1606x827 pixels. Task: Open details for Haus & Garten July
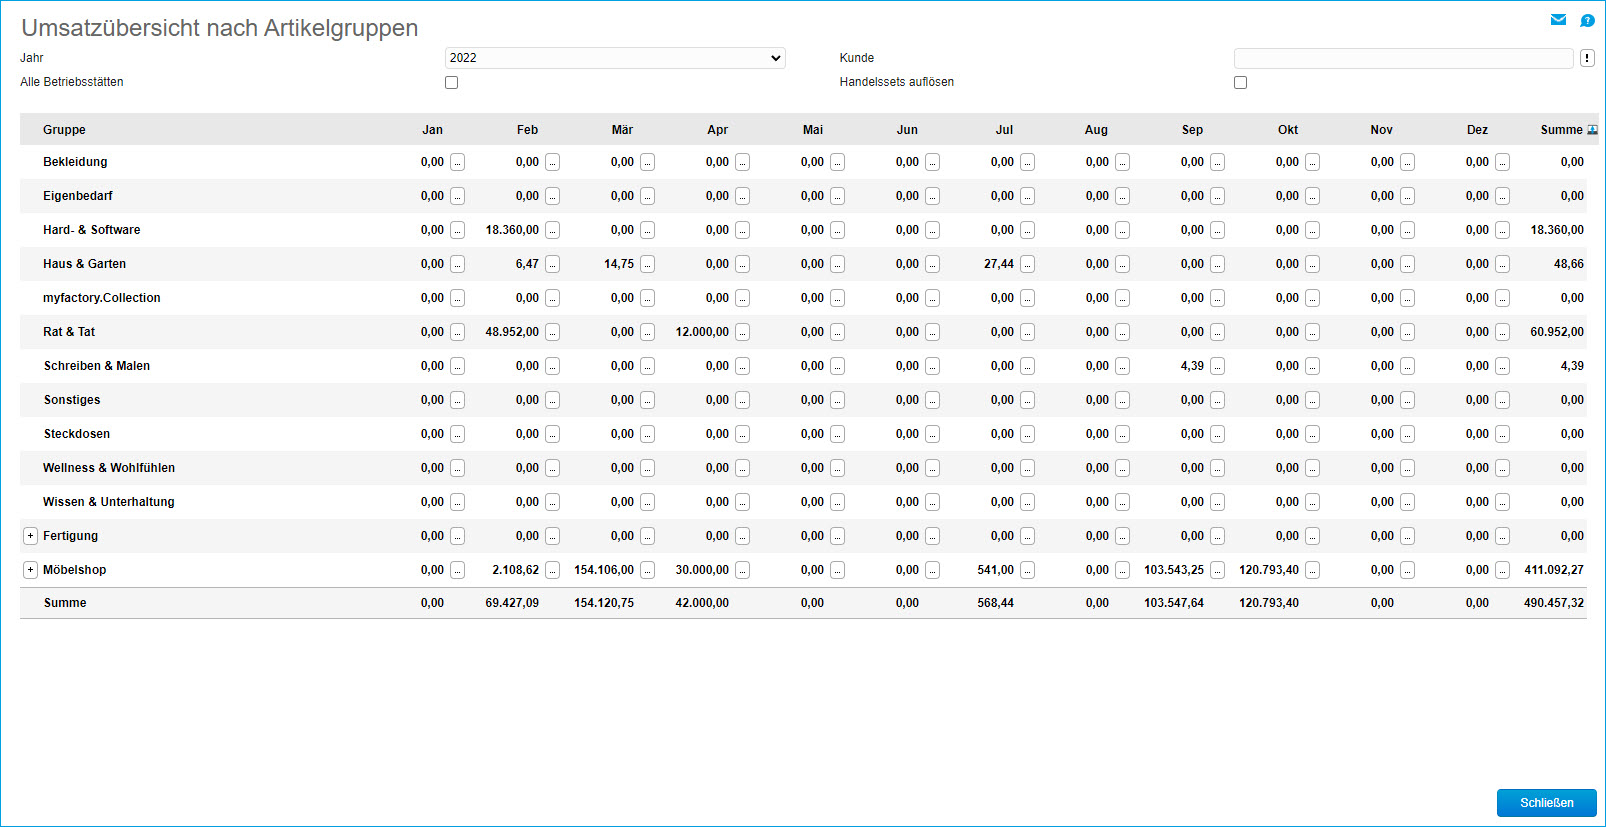pos(1027,264)
